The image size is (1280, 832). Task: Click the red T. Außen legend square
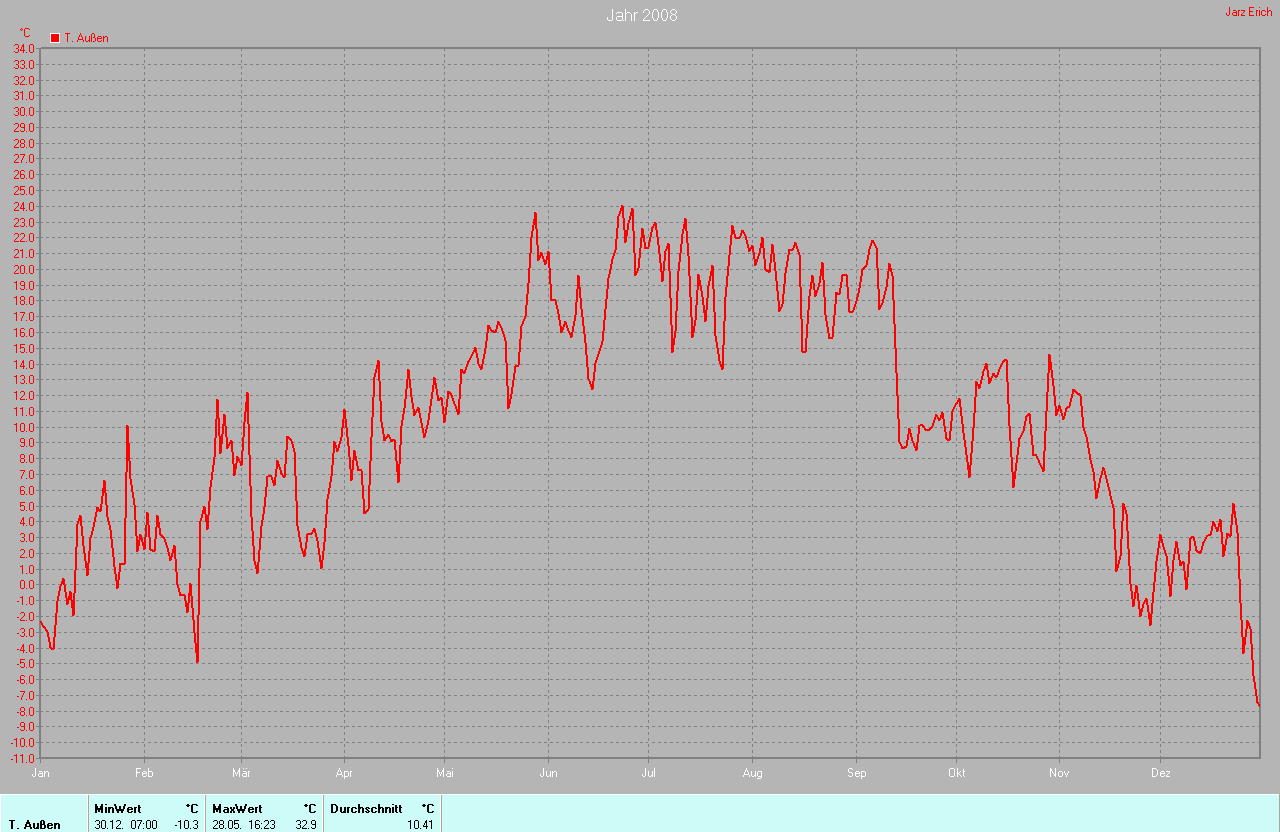coord(55,38)
